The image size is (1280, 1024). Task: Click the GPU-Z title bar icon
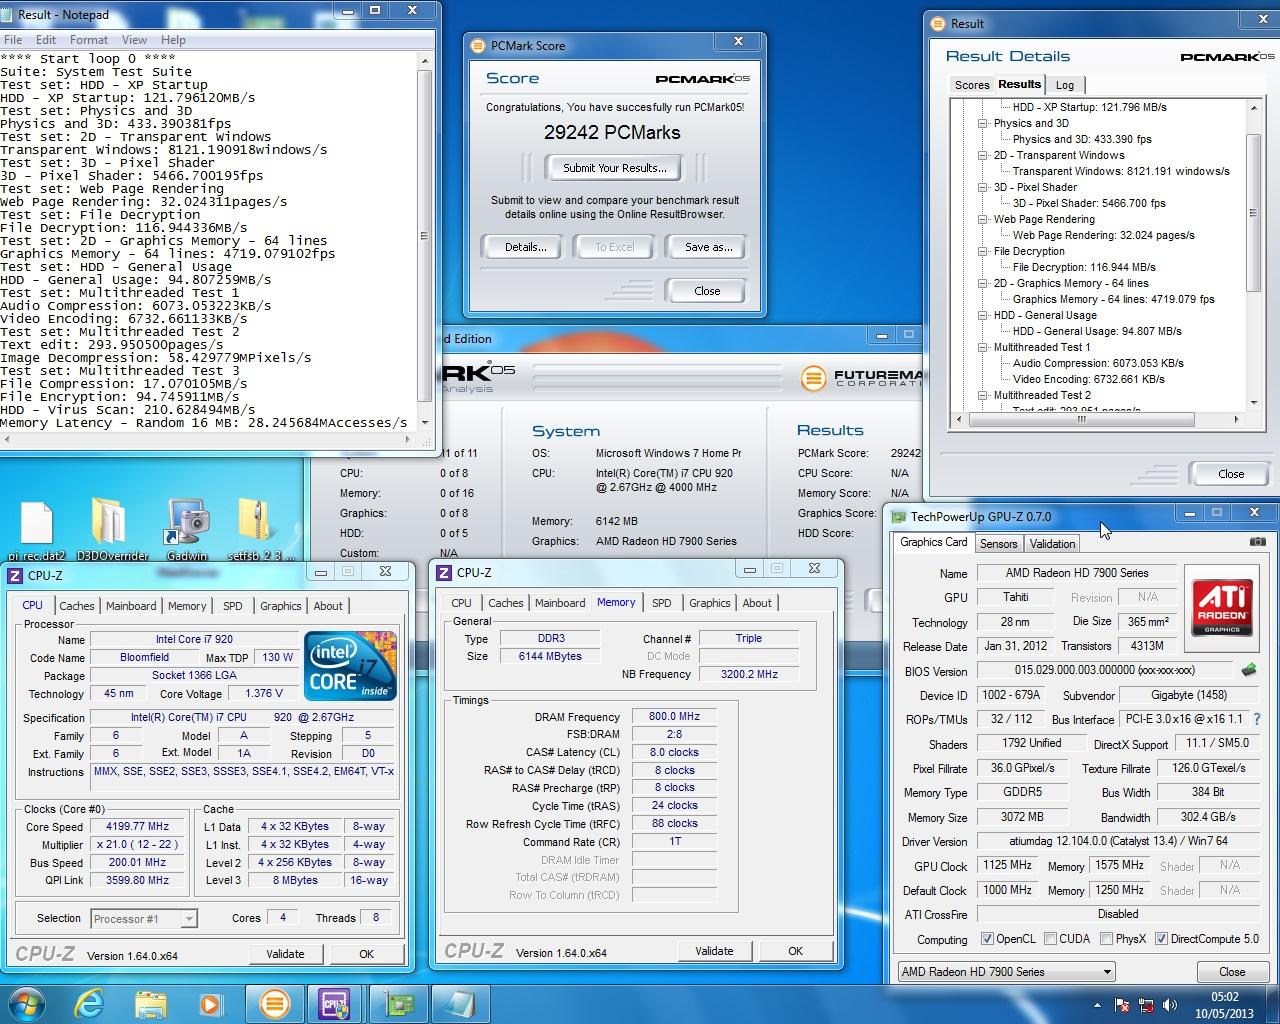point(898,517)
